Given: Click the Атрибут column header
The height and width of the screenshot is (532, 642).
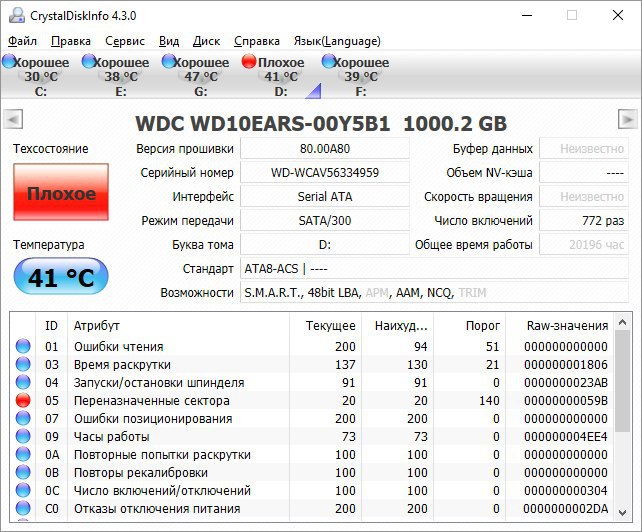Looking at the screenshot, I should (179, 326).
